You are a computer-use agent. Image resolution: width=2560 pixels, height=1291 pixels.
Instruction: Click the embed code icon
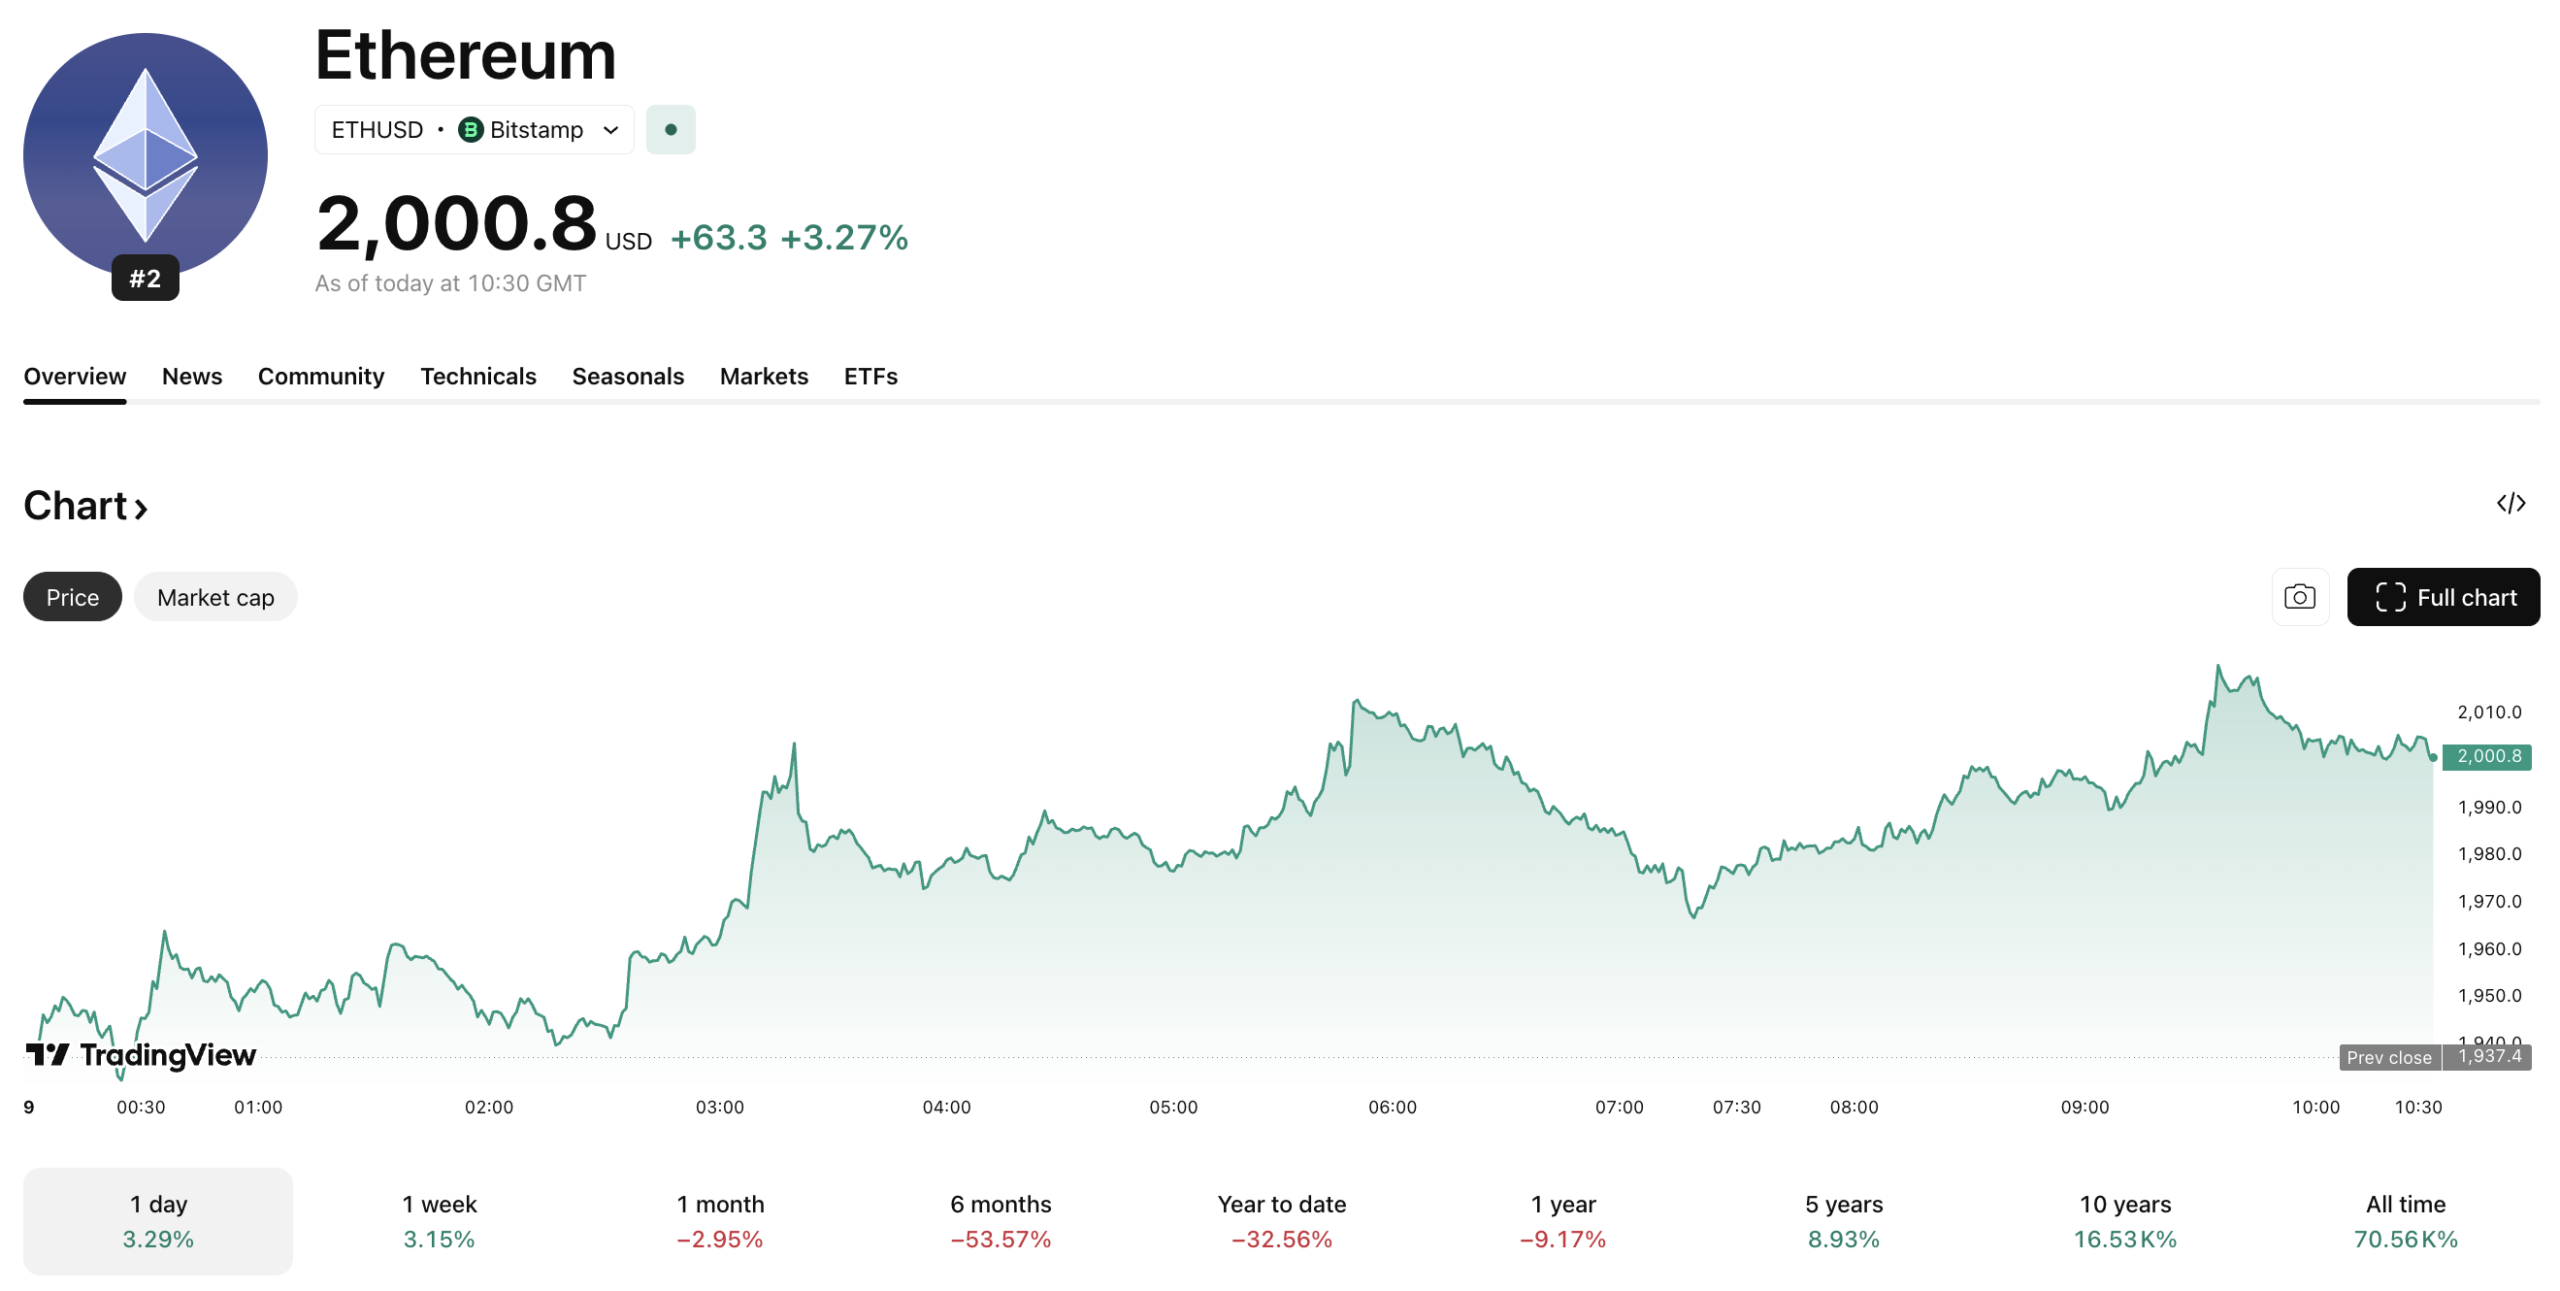(2510, 503)
